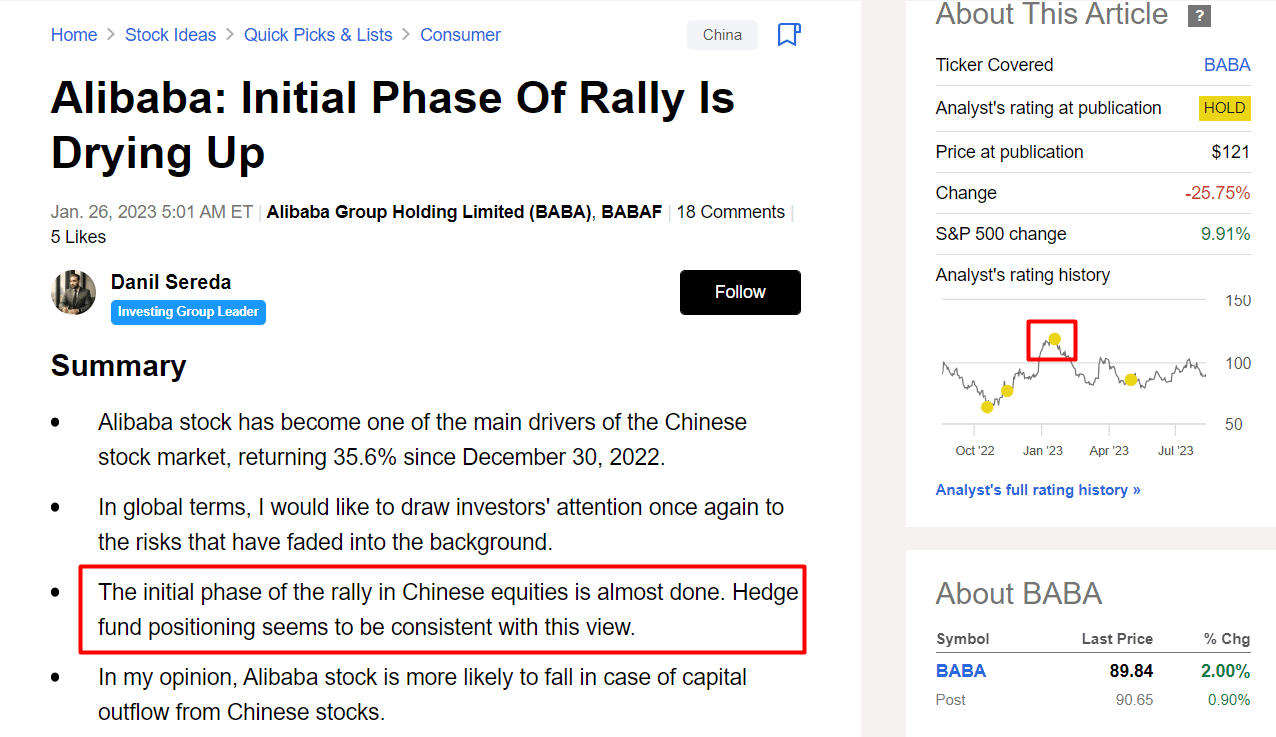
Task: Open the help tooltip in About This Article
Action: [1199, 16]
